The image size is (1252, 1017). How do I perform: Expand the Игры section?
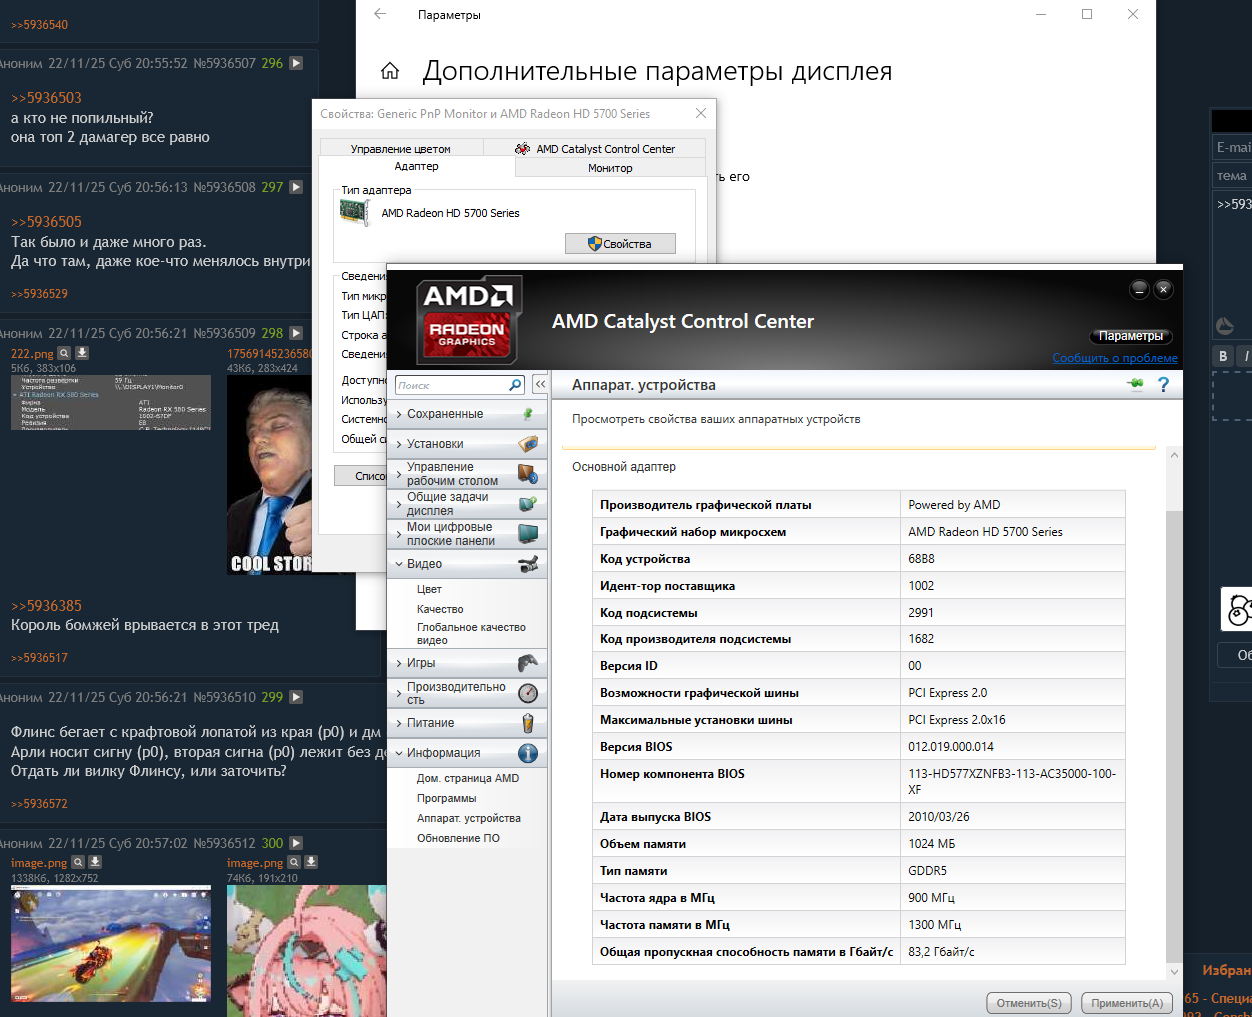point(467,663)
